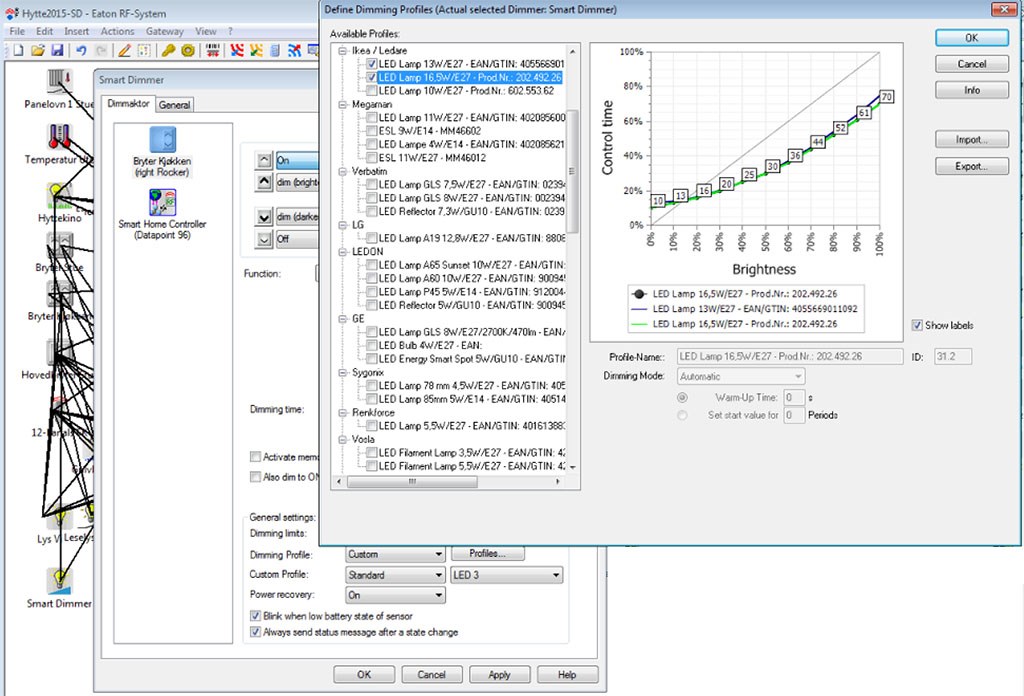Switch to the General tab
Image resolution: width=1024 pixels, height=696 pixels.
point(175,105)
